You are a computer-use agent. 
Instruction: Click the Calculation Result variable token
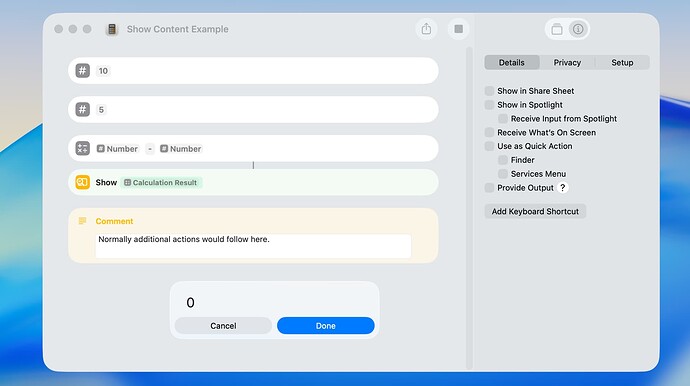click(161, 183)
